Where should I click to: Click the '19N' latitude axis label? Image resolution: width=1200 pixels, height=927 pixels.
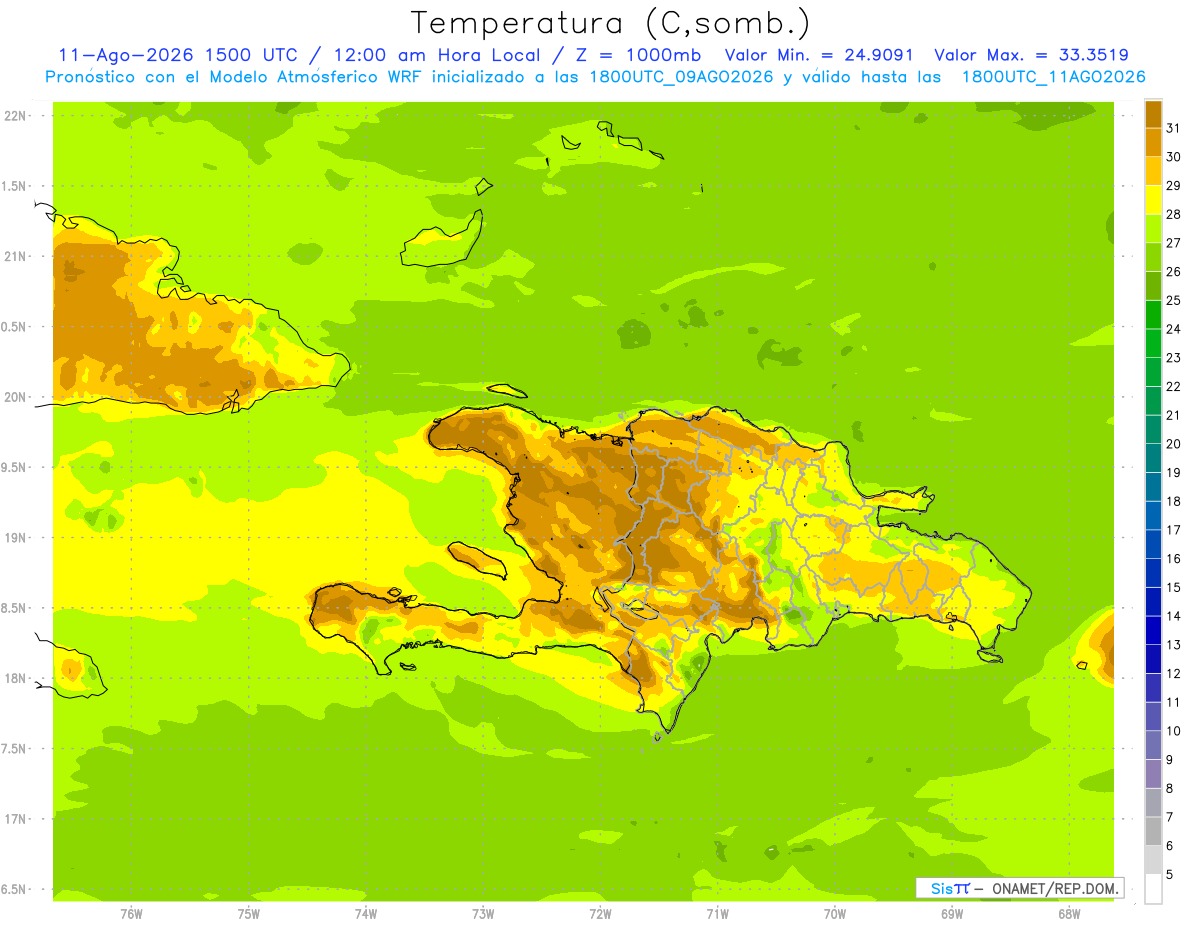[15, 537]
